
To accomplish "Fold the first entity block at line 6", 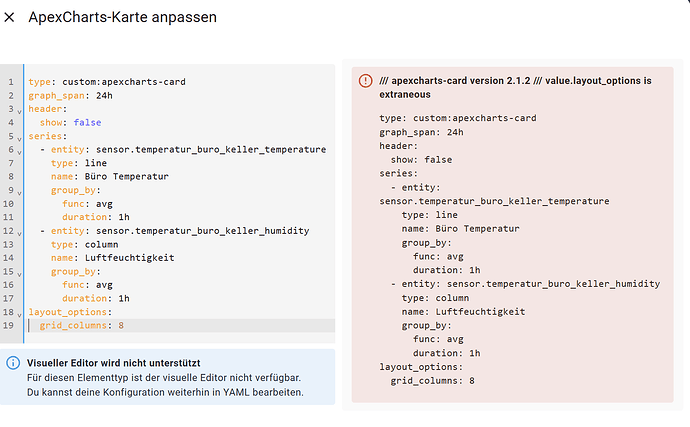I will coord(20,150).
